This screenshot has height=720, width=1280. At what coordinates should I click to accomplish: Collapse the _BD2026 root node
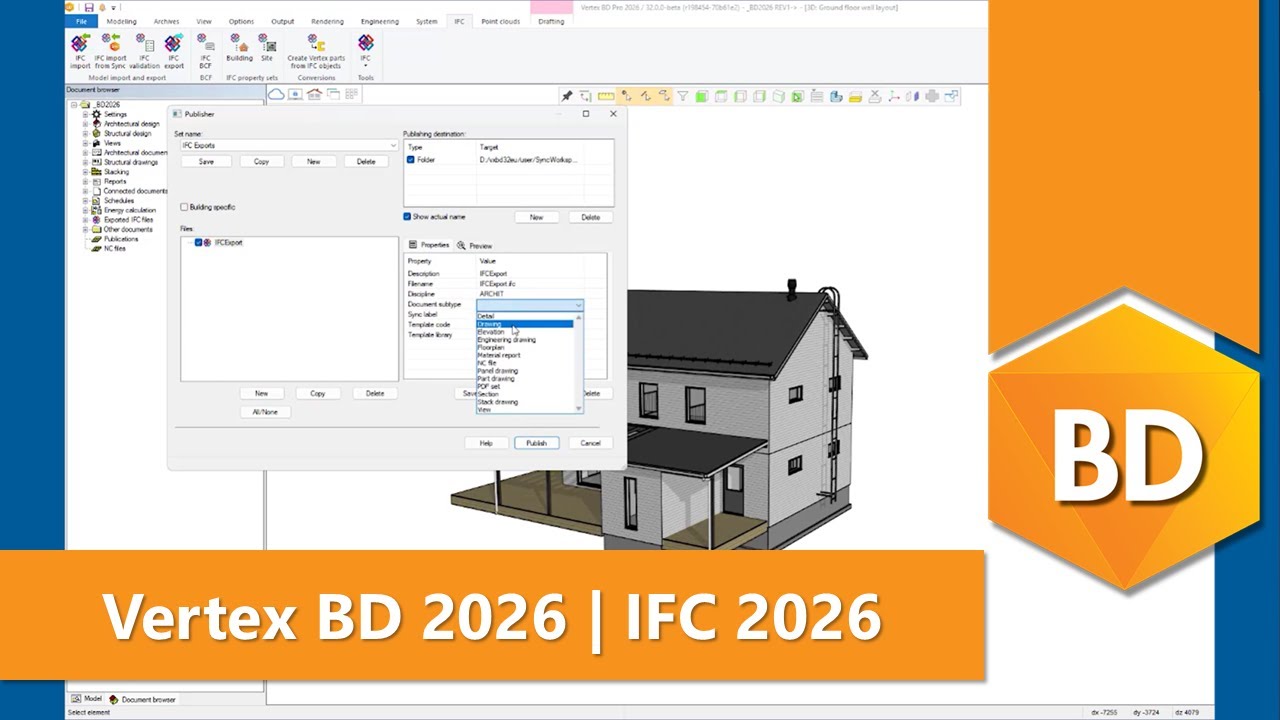click(x=75, y=105)
